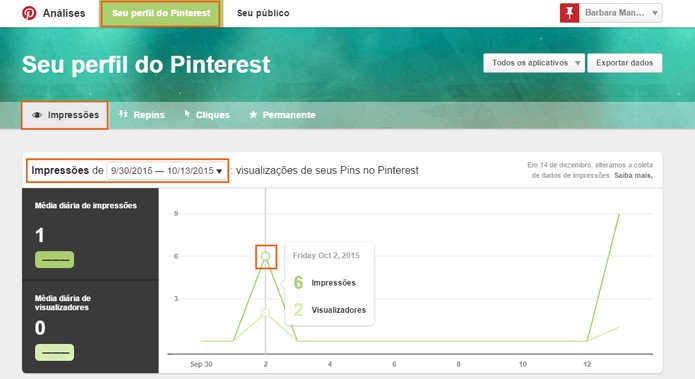Click the eye icon beside Impressões
695x379 pixels.
(37, 115)
